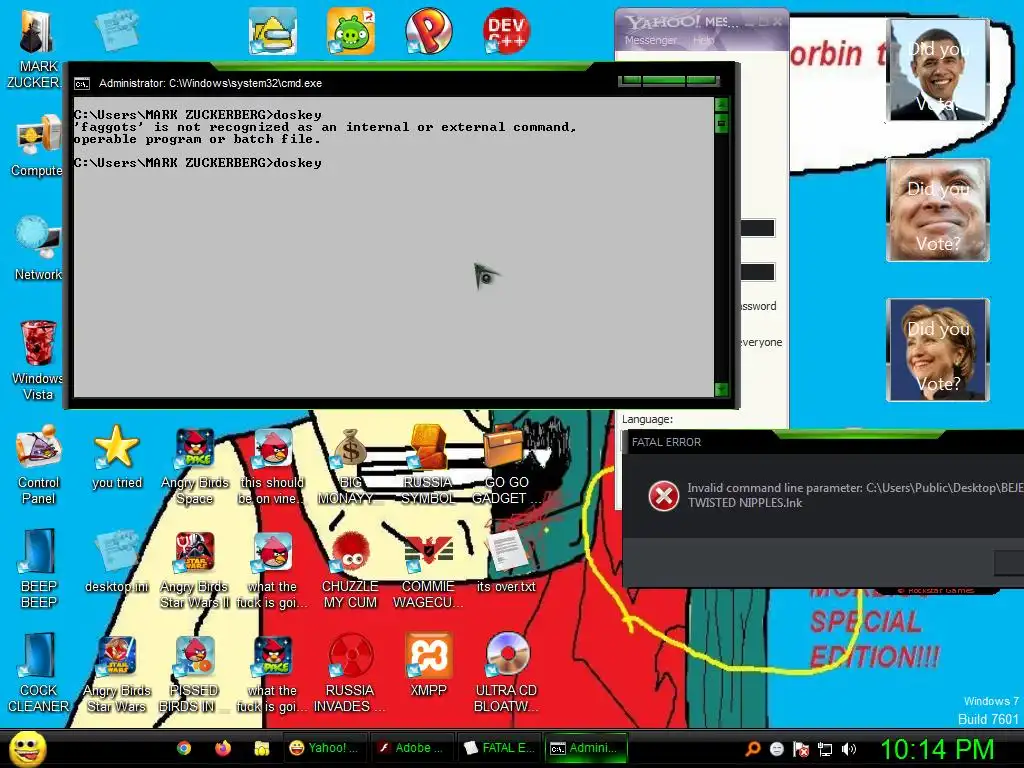Viewport: 1024px width, 768px height.
Task: Click the red X error icon in FATAL ERROR dialog
Action: click(664, 496)
